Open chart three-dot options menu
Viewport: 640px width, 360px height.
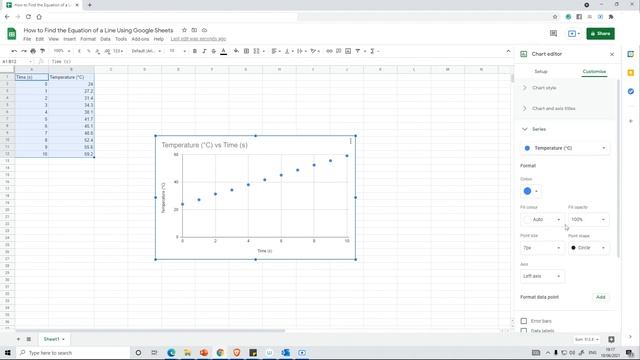click(x=350, y=141)
